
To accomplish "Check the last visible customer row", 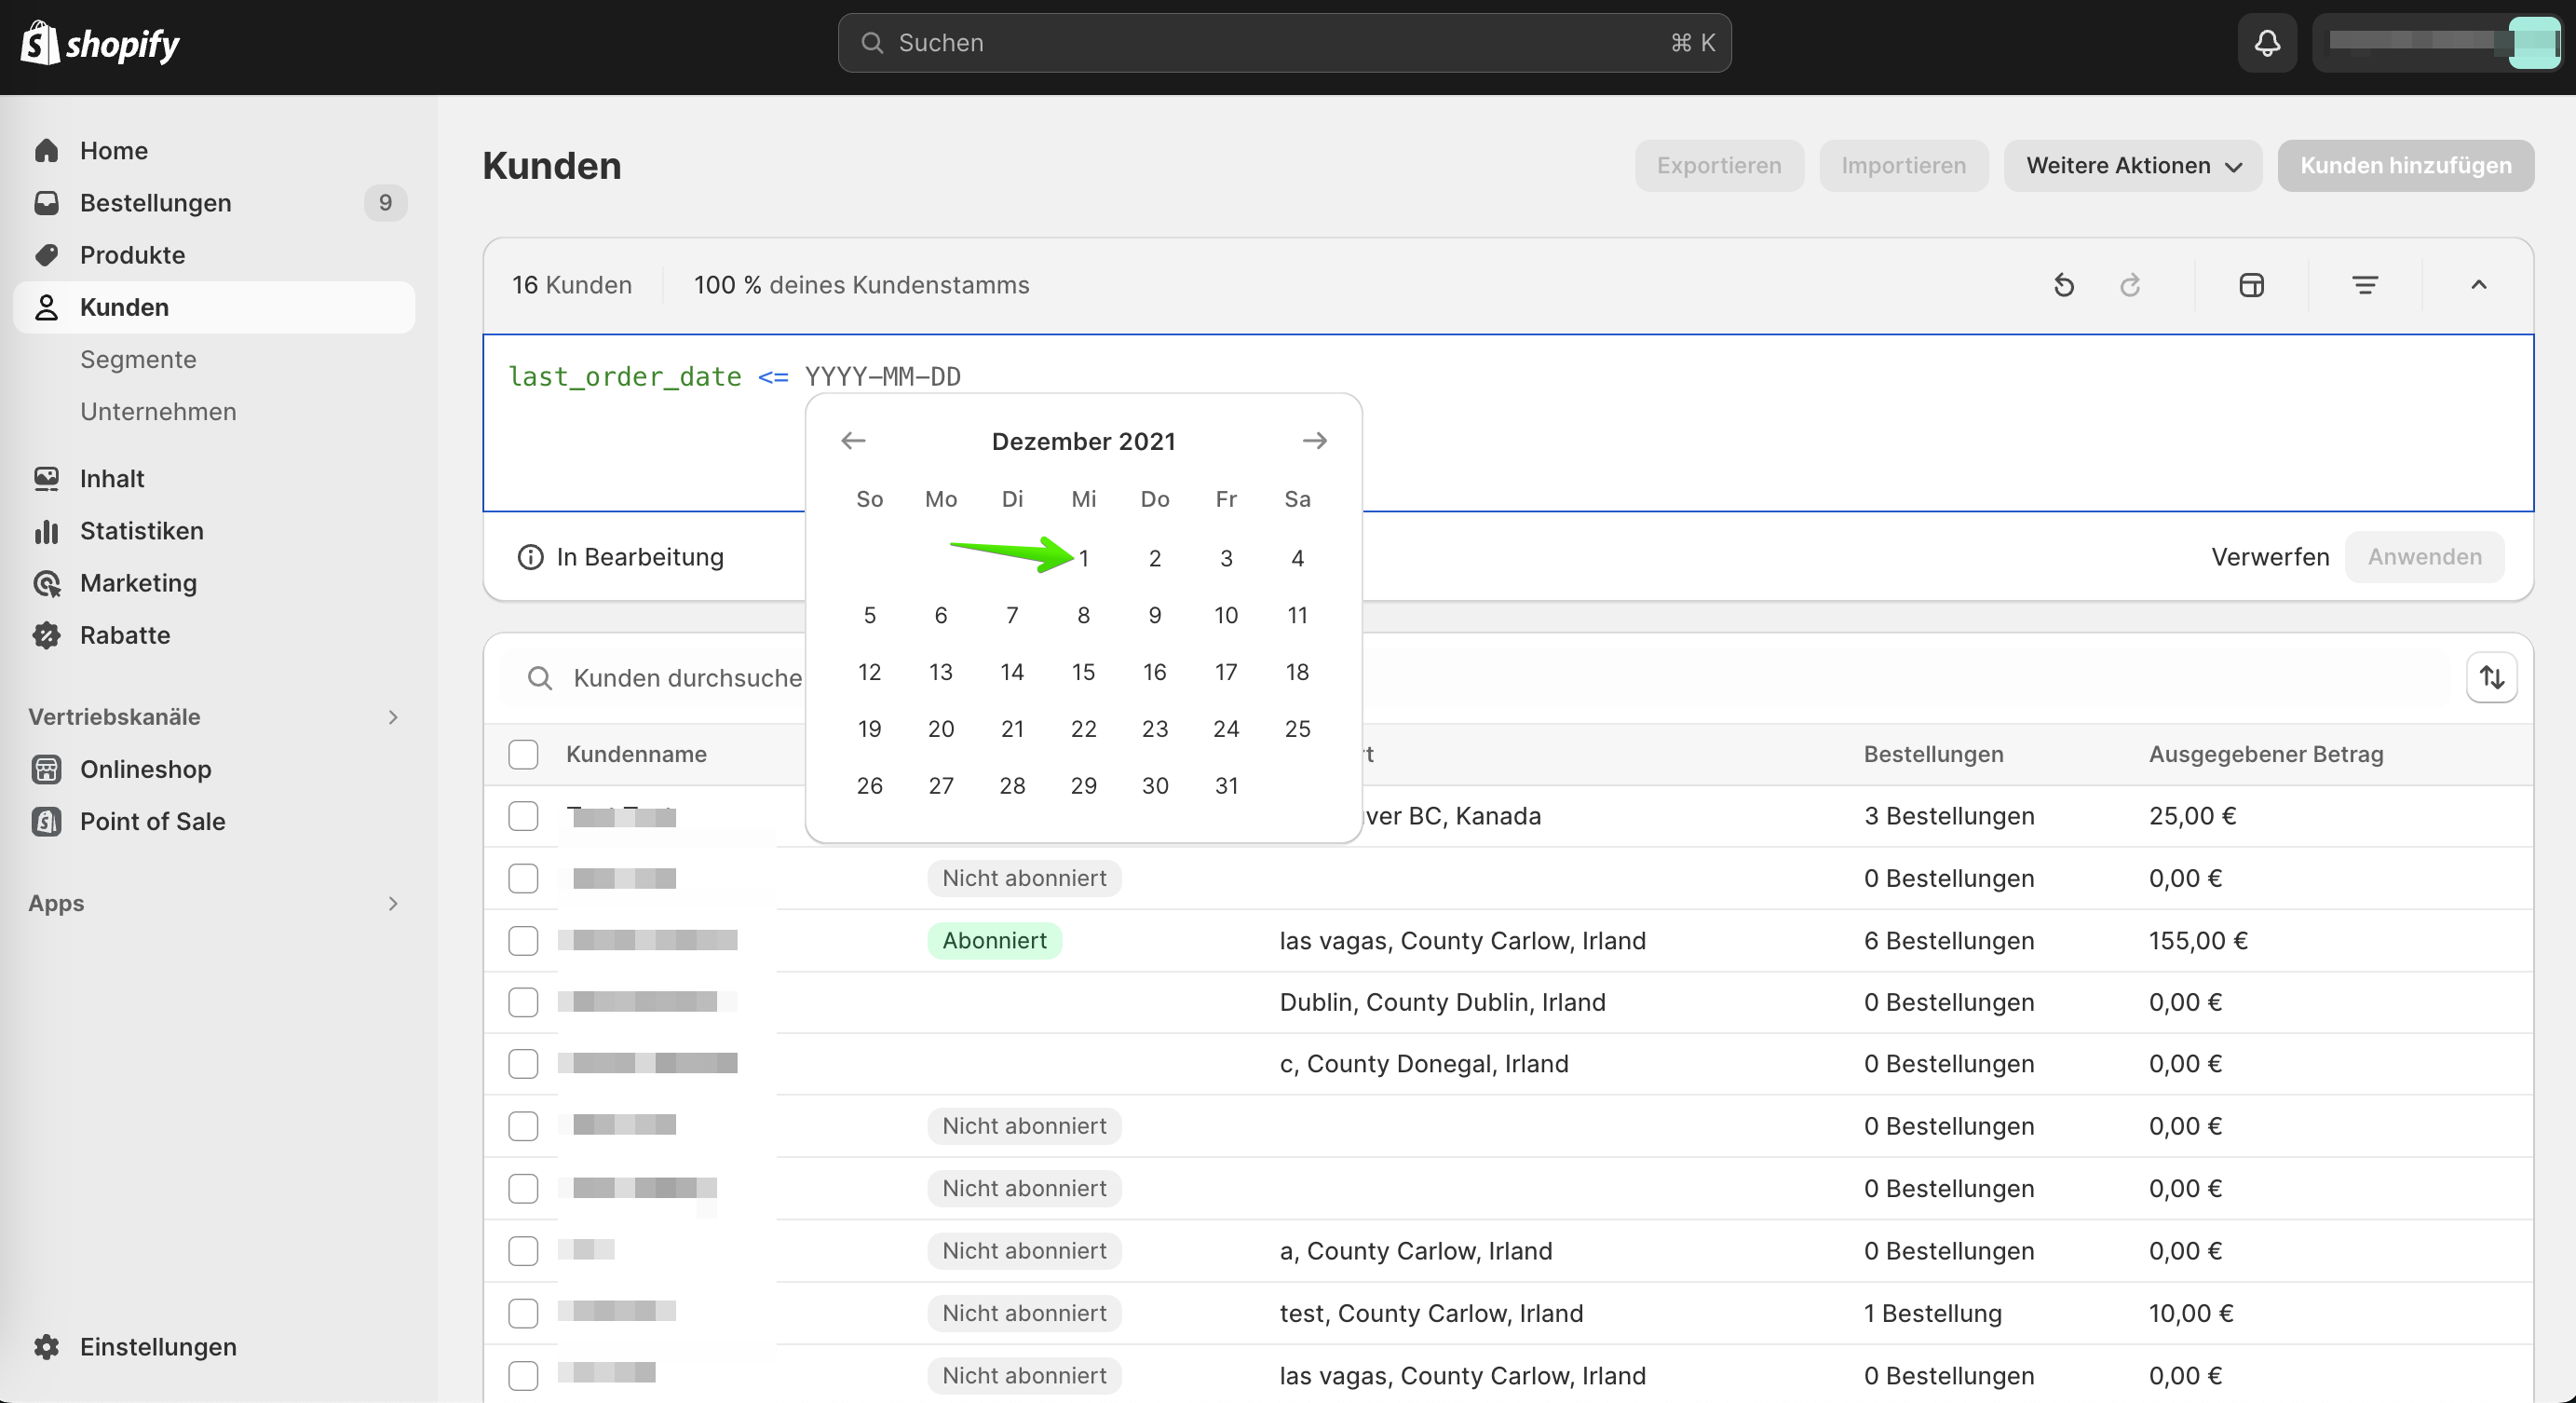I will [x=523, y=1375].
